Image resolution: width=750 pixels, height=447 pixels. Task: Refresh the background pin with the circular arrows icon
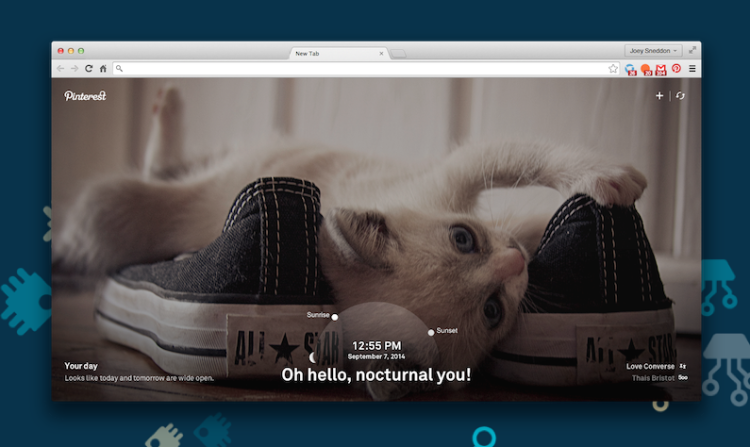[680, 96]
